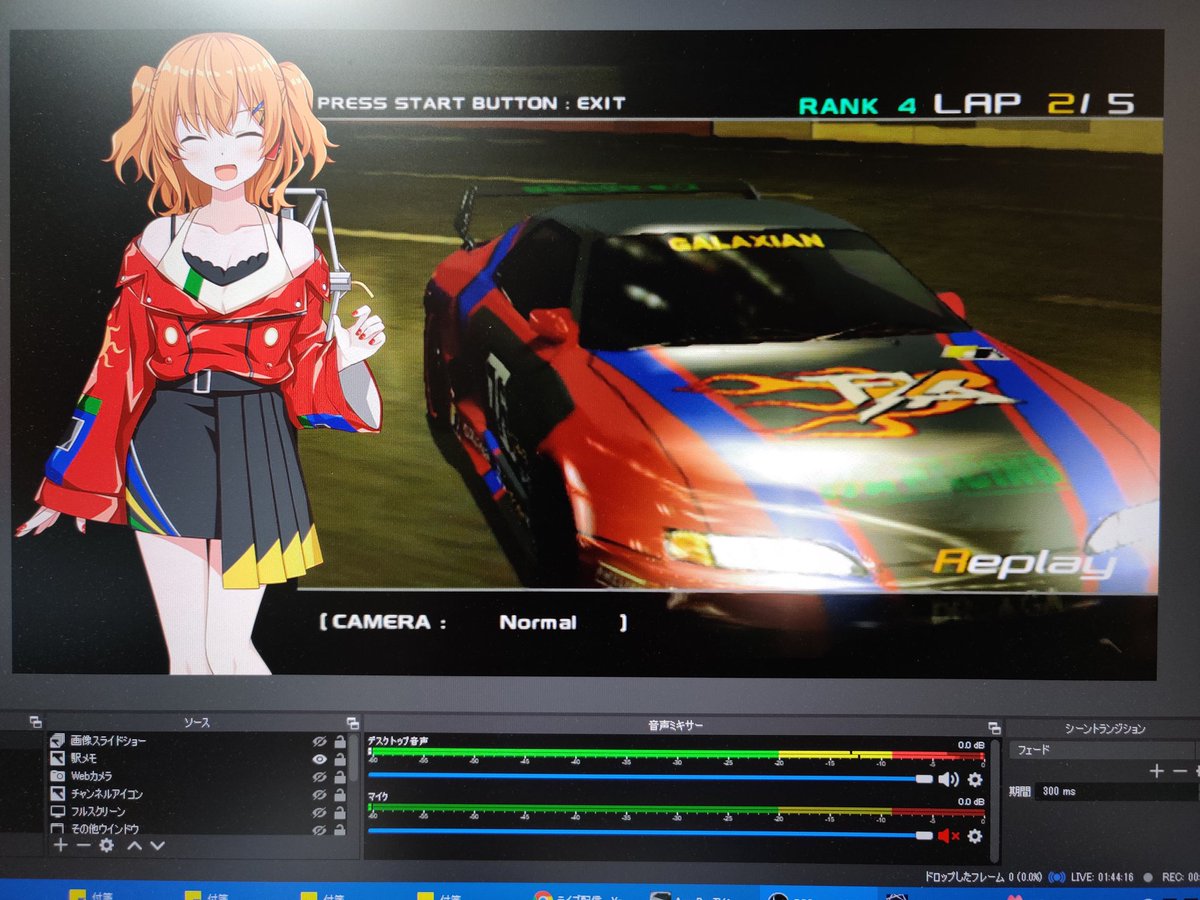The width and height of the screenshot is (1200, 900).
Task: Click the チャンネルアイコン image source icon
Action: tap(58, 794)
